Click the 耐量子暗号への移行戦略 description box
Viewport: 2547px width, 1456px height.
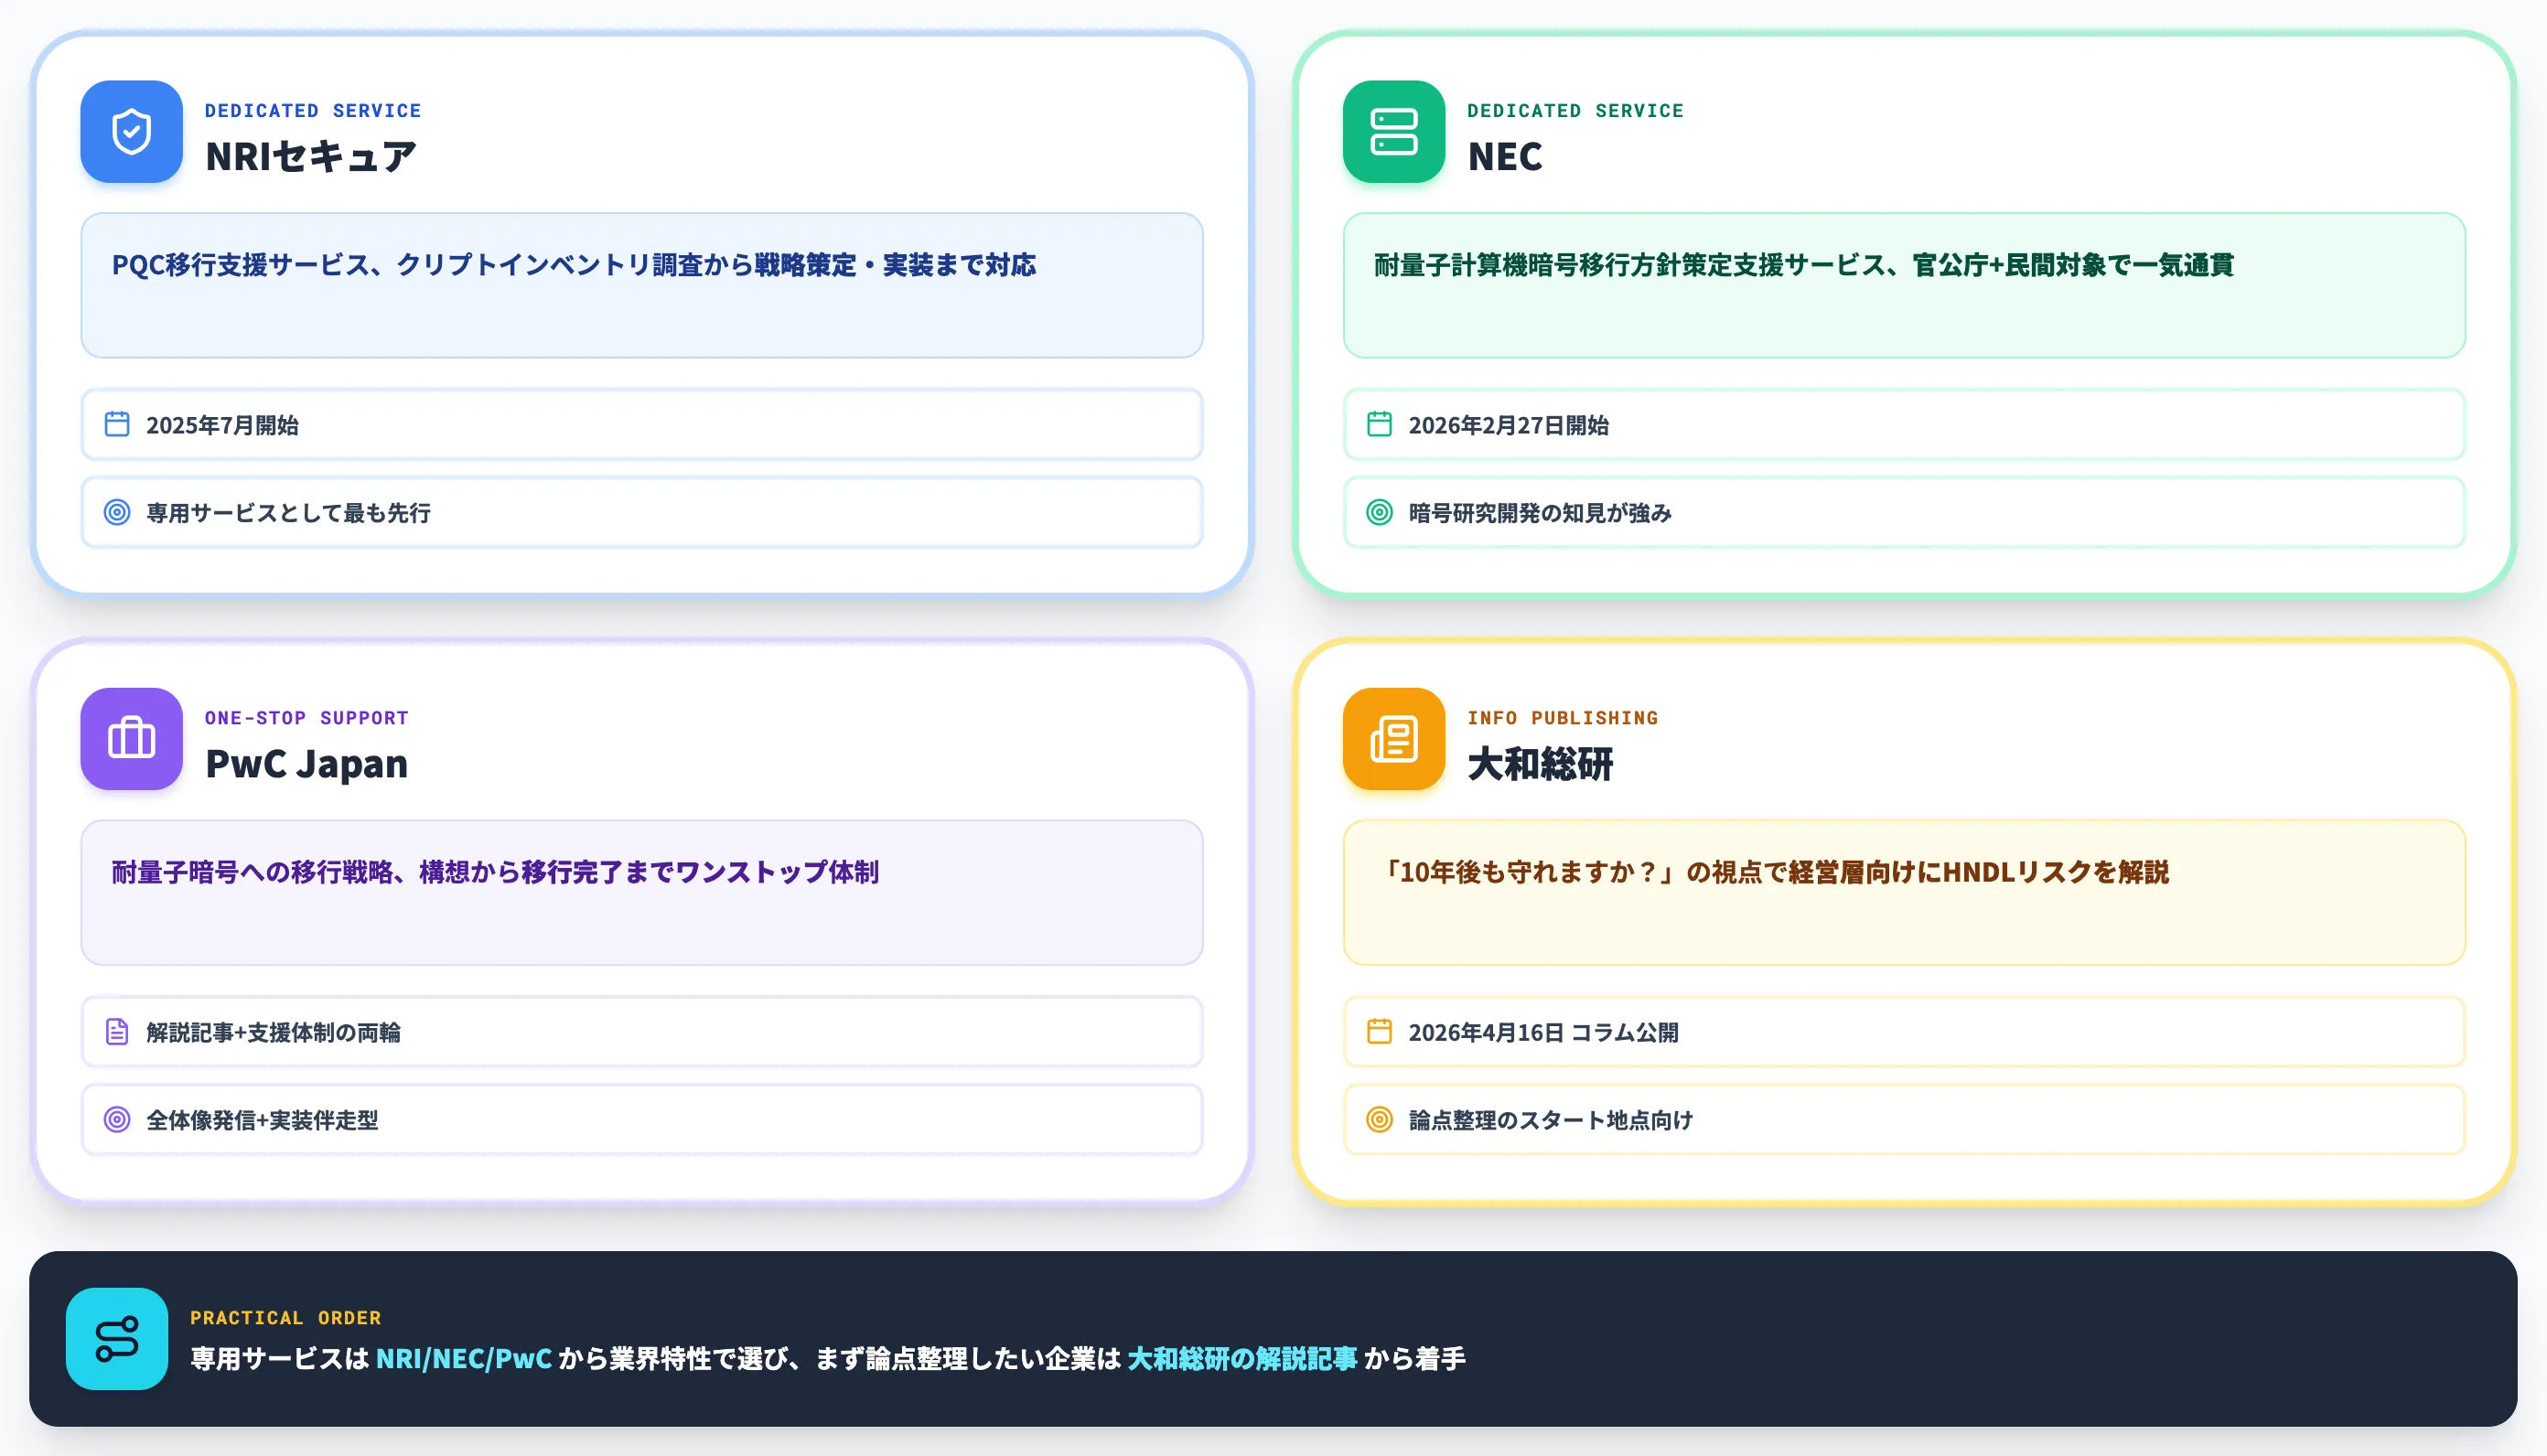[x=642, y=893]
